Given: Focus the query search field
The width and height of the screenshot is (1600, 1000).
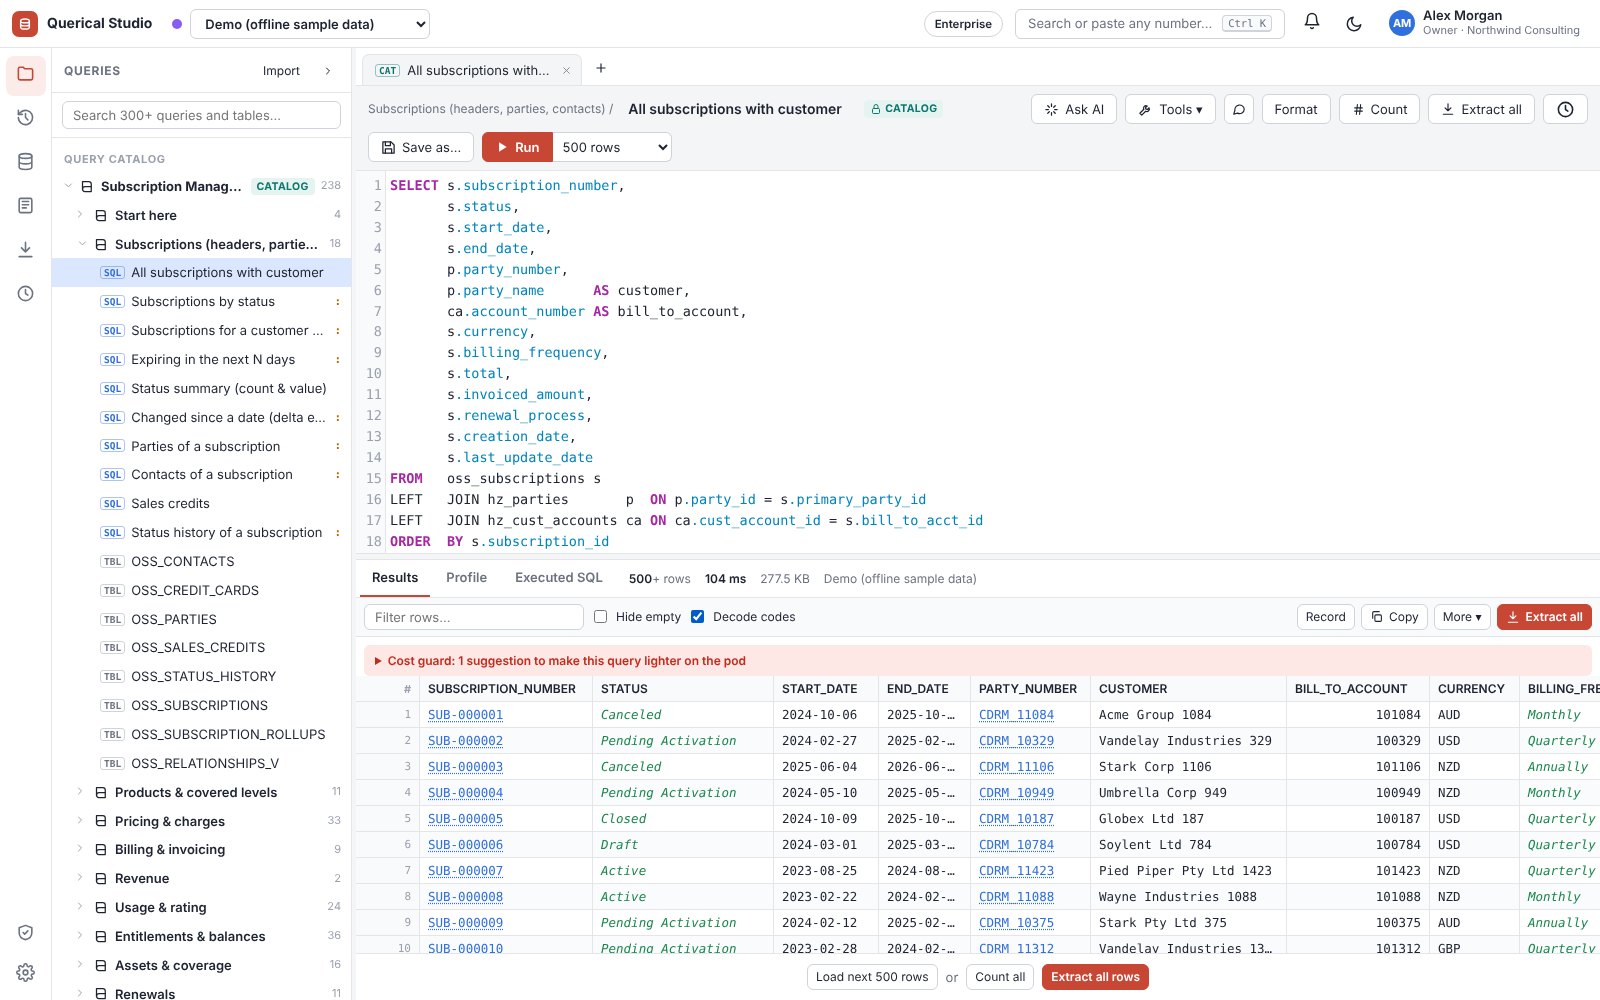Looking at the screenshot, I should coord(202,115).
